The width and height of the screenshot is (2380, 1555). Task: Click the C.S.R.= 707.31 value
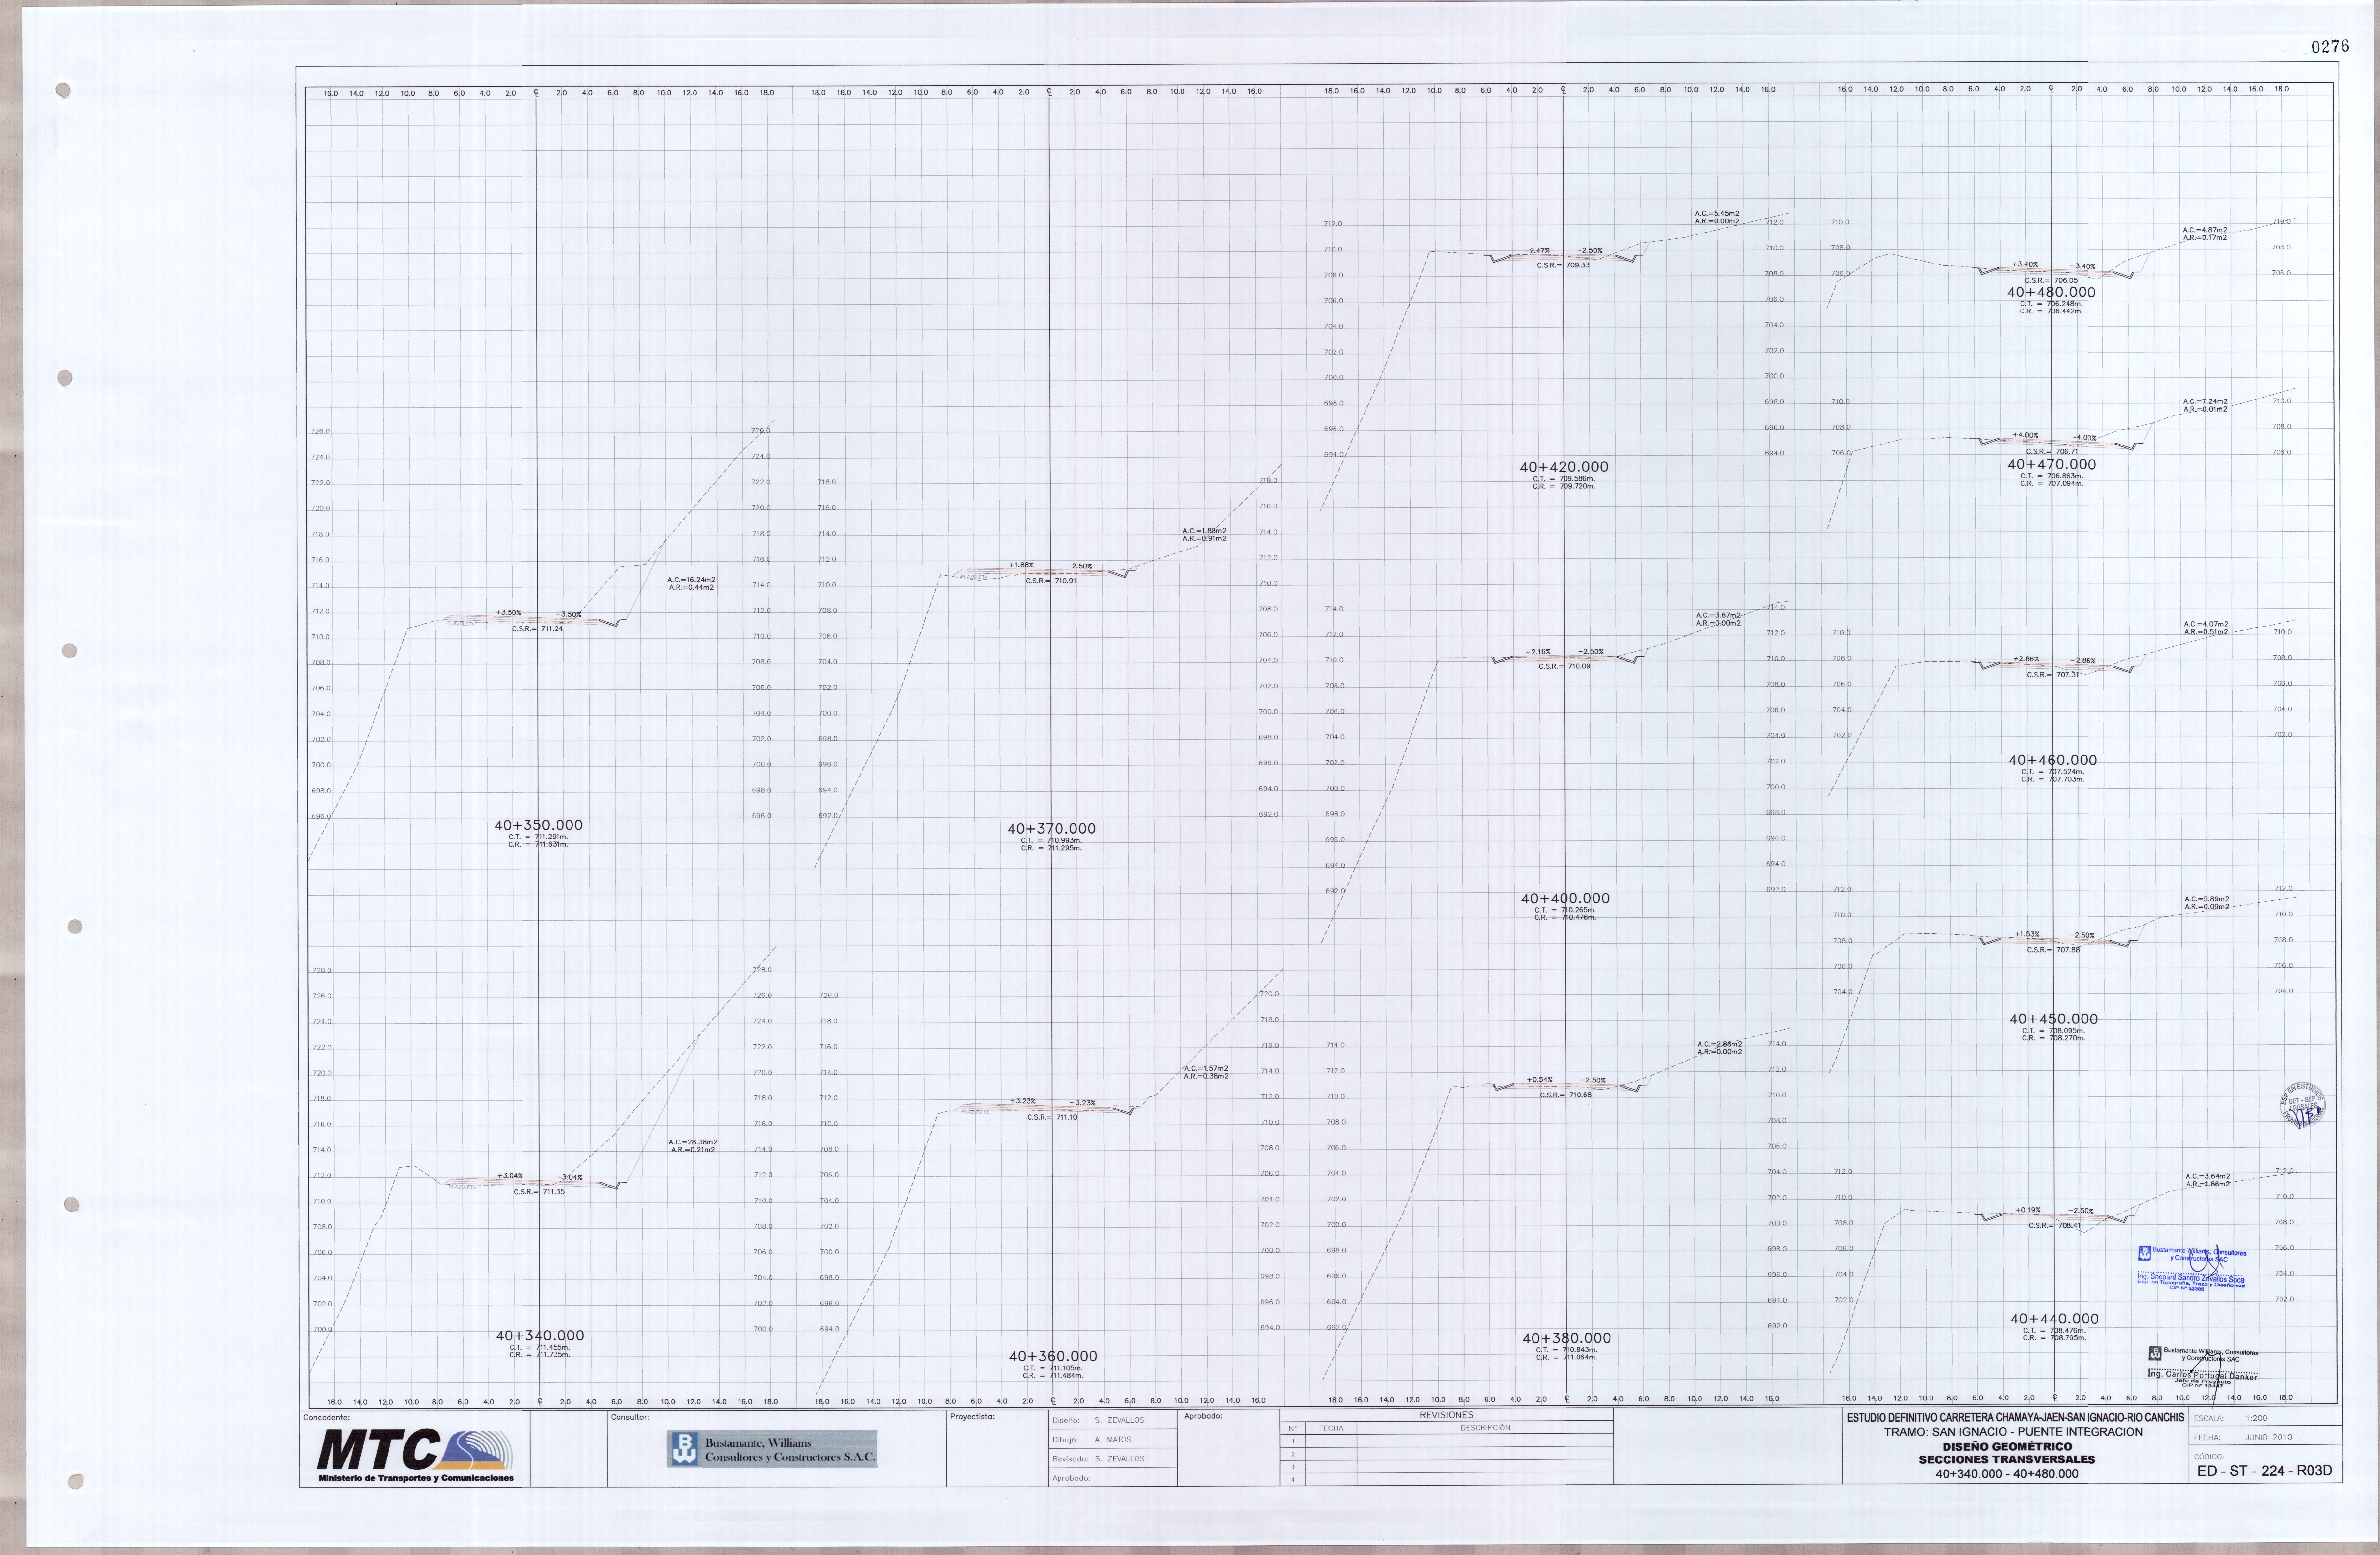click(2053, 675)
